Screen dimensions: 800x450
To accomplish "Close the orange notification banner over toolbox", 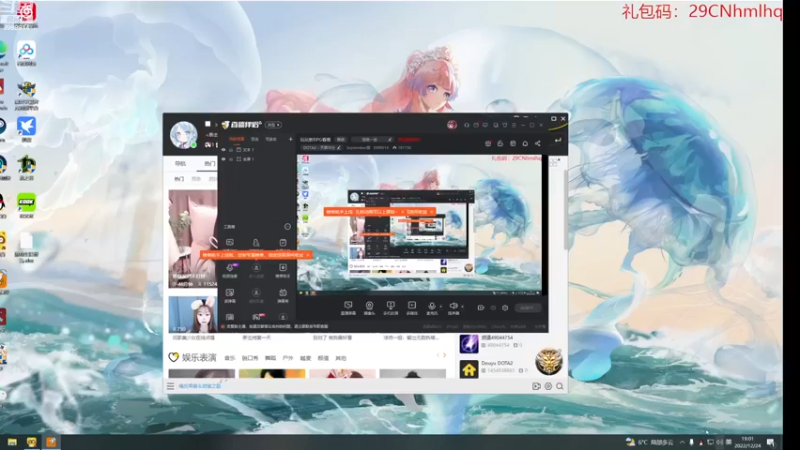I will coord(308,255).
